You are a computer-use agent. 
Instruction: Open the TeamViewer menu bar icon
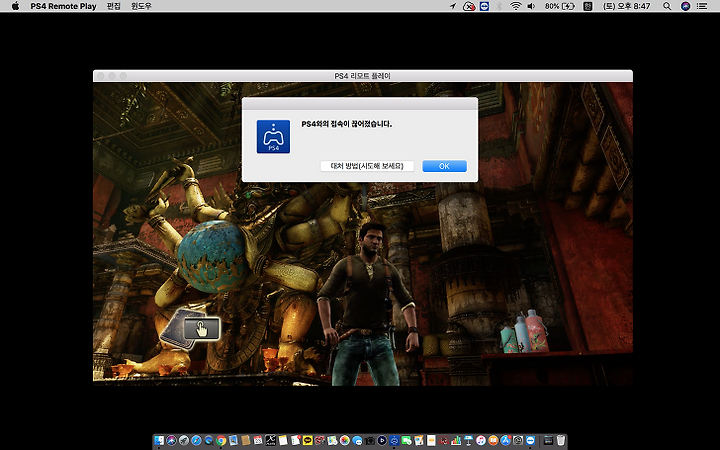tap(484, 6)
